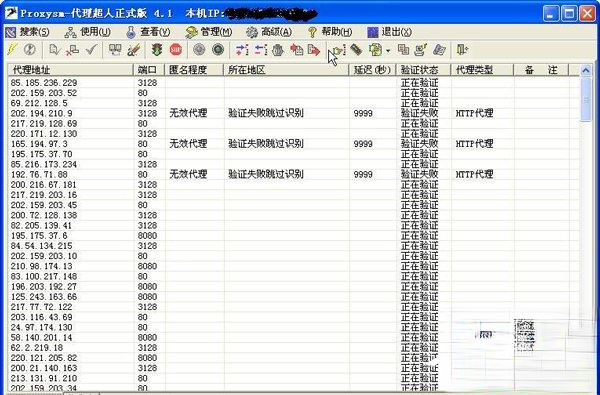Click the gray round button icon
Image resolution: width=600 pixels, height=395 pixels.
(x=199, y=49)
